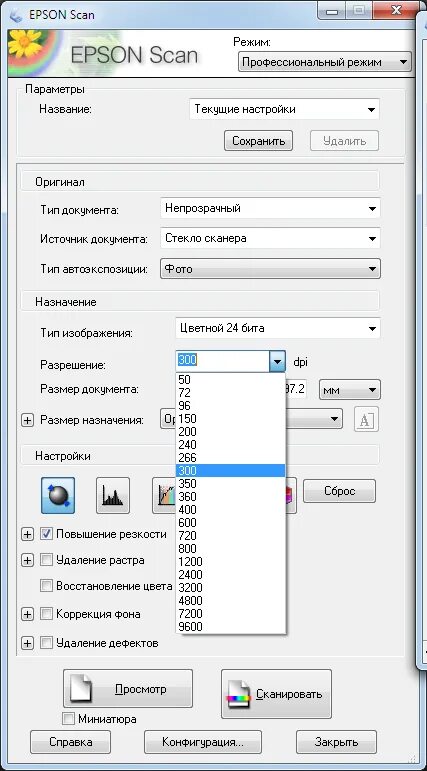Viewport: 427px width, 771px height.
Task: Click the Конфигурация... button
Action: (x=203, y=741)
